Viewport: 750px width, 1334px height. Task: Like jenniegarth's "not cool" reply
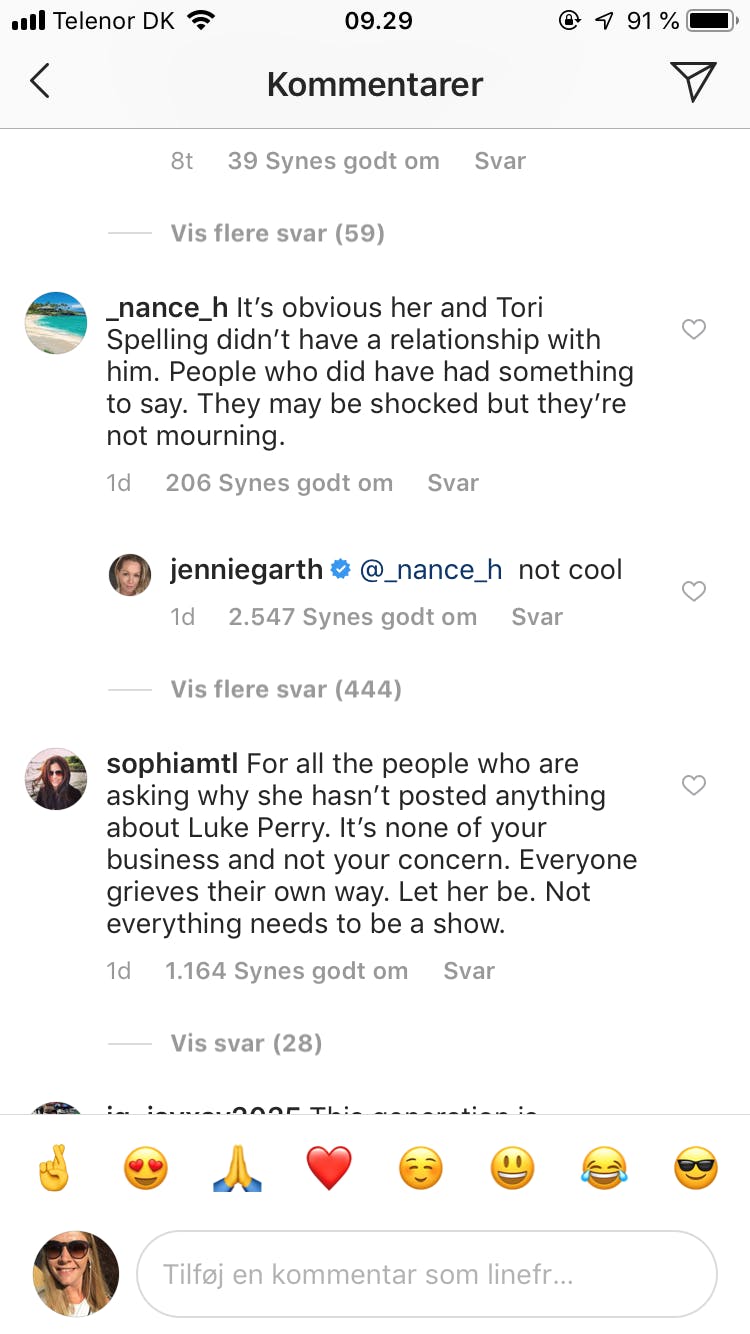pos(694,591)
